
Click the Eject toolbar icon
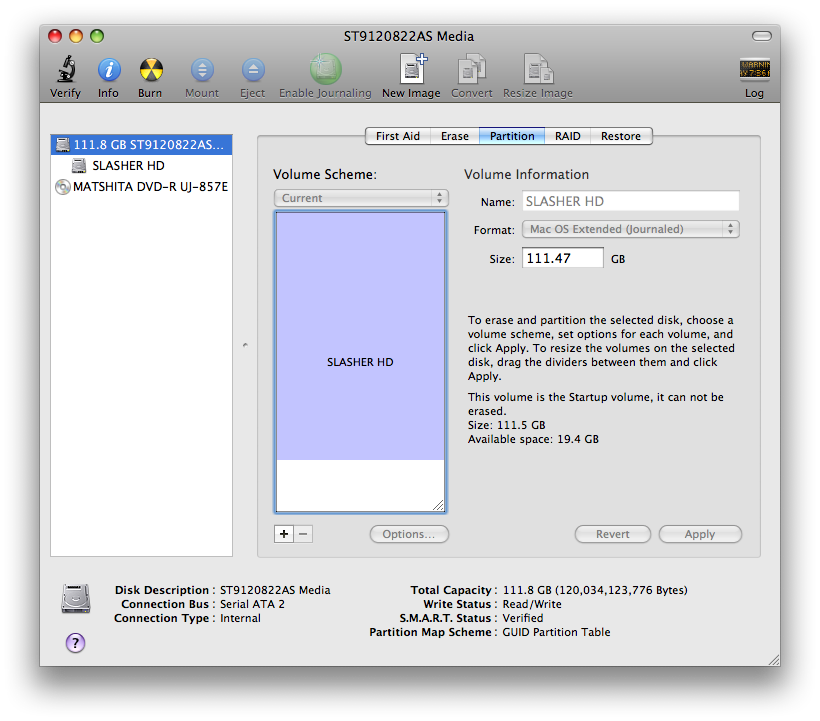click(x=253, y=70)
